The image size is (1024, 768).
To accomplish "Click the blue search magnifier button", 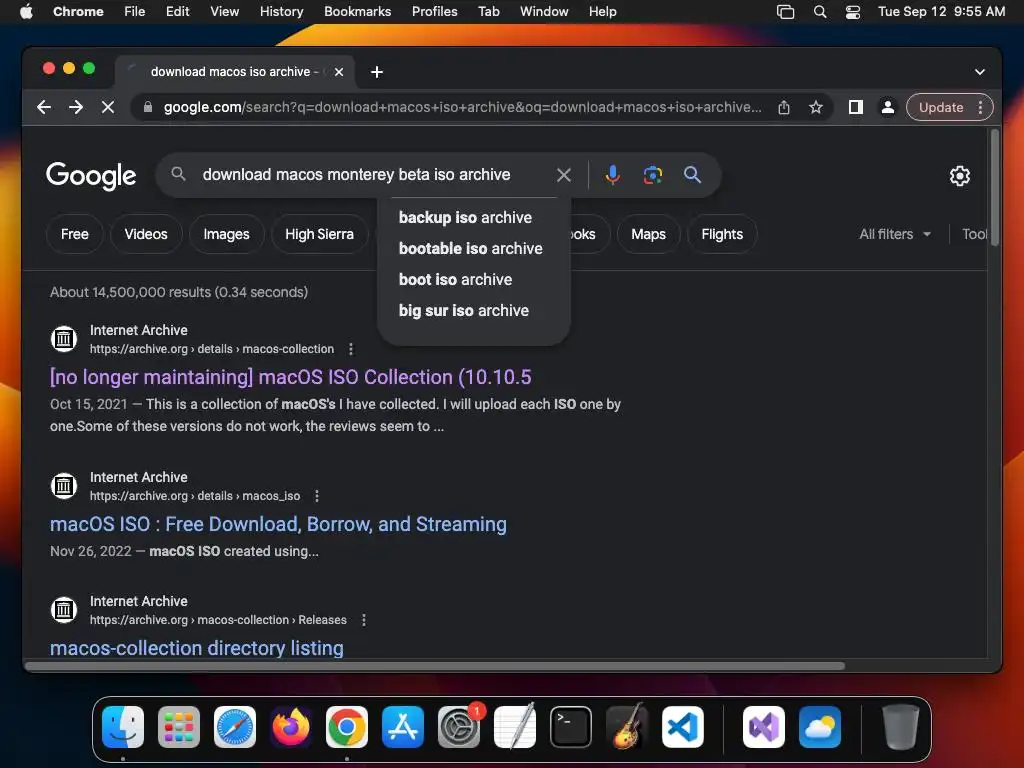I will coord(692,174).
